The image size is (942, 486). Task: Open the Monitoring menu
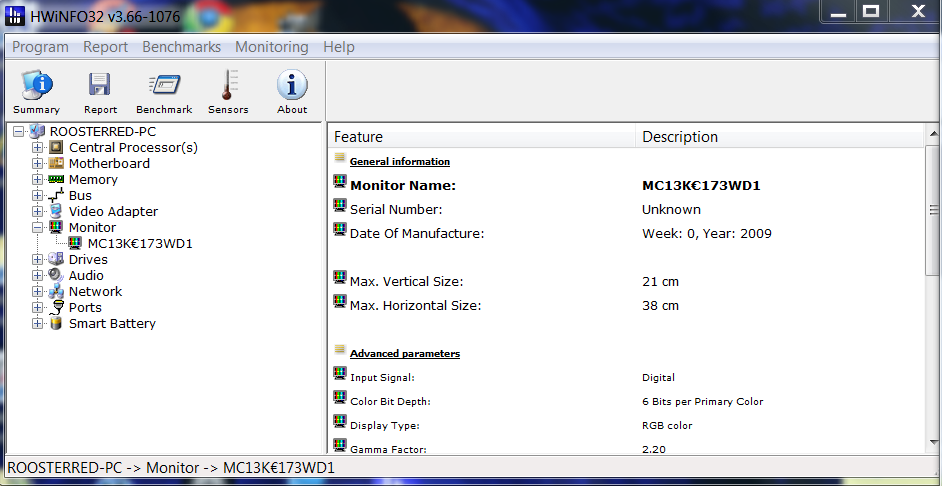coord(272,47)
